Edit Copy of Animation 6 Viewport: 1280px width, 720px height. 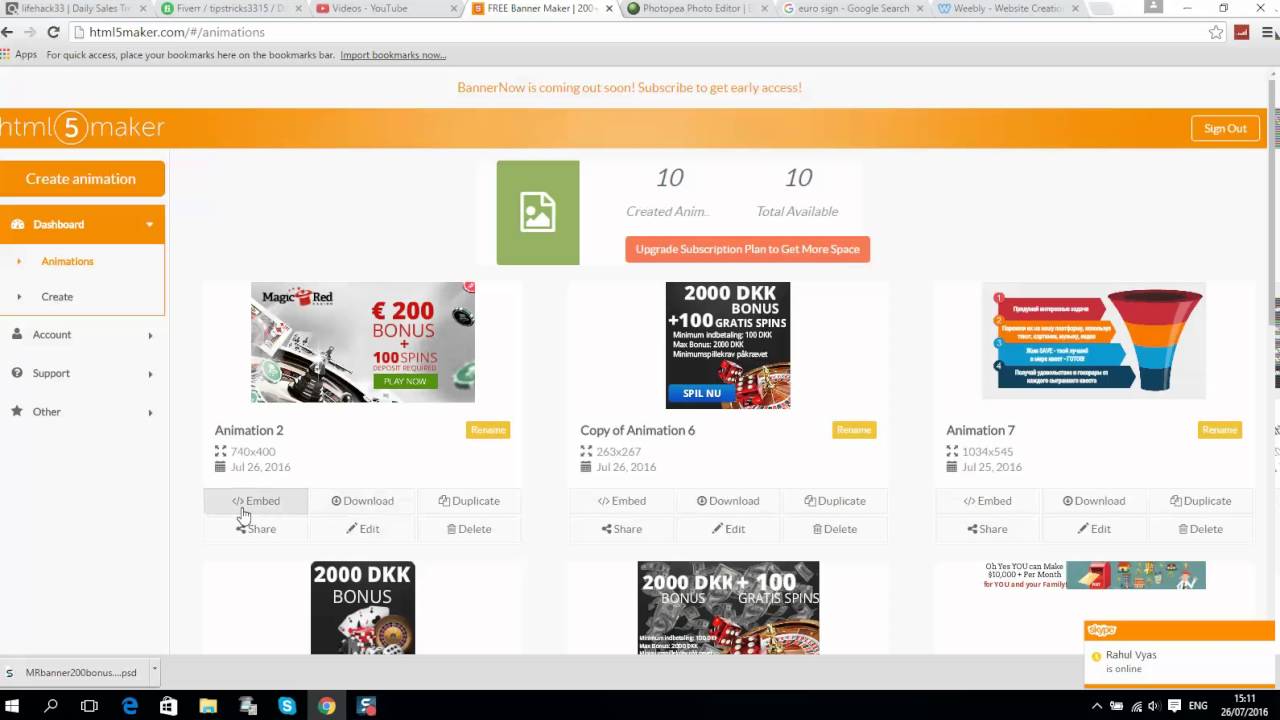pyautogui.click(x=728, y=529)
